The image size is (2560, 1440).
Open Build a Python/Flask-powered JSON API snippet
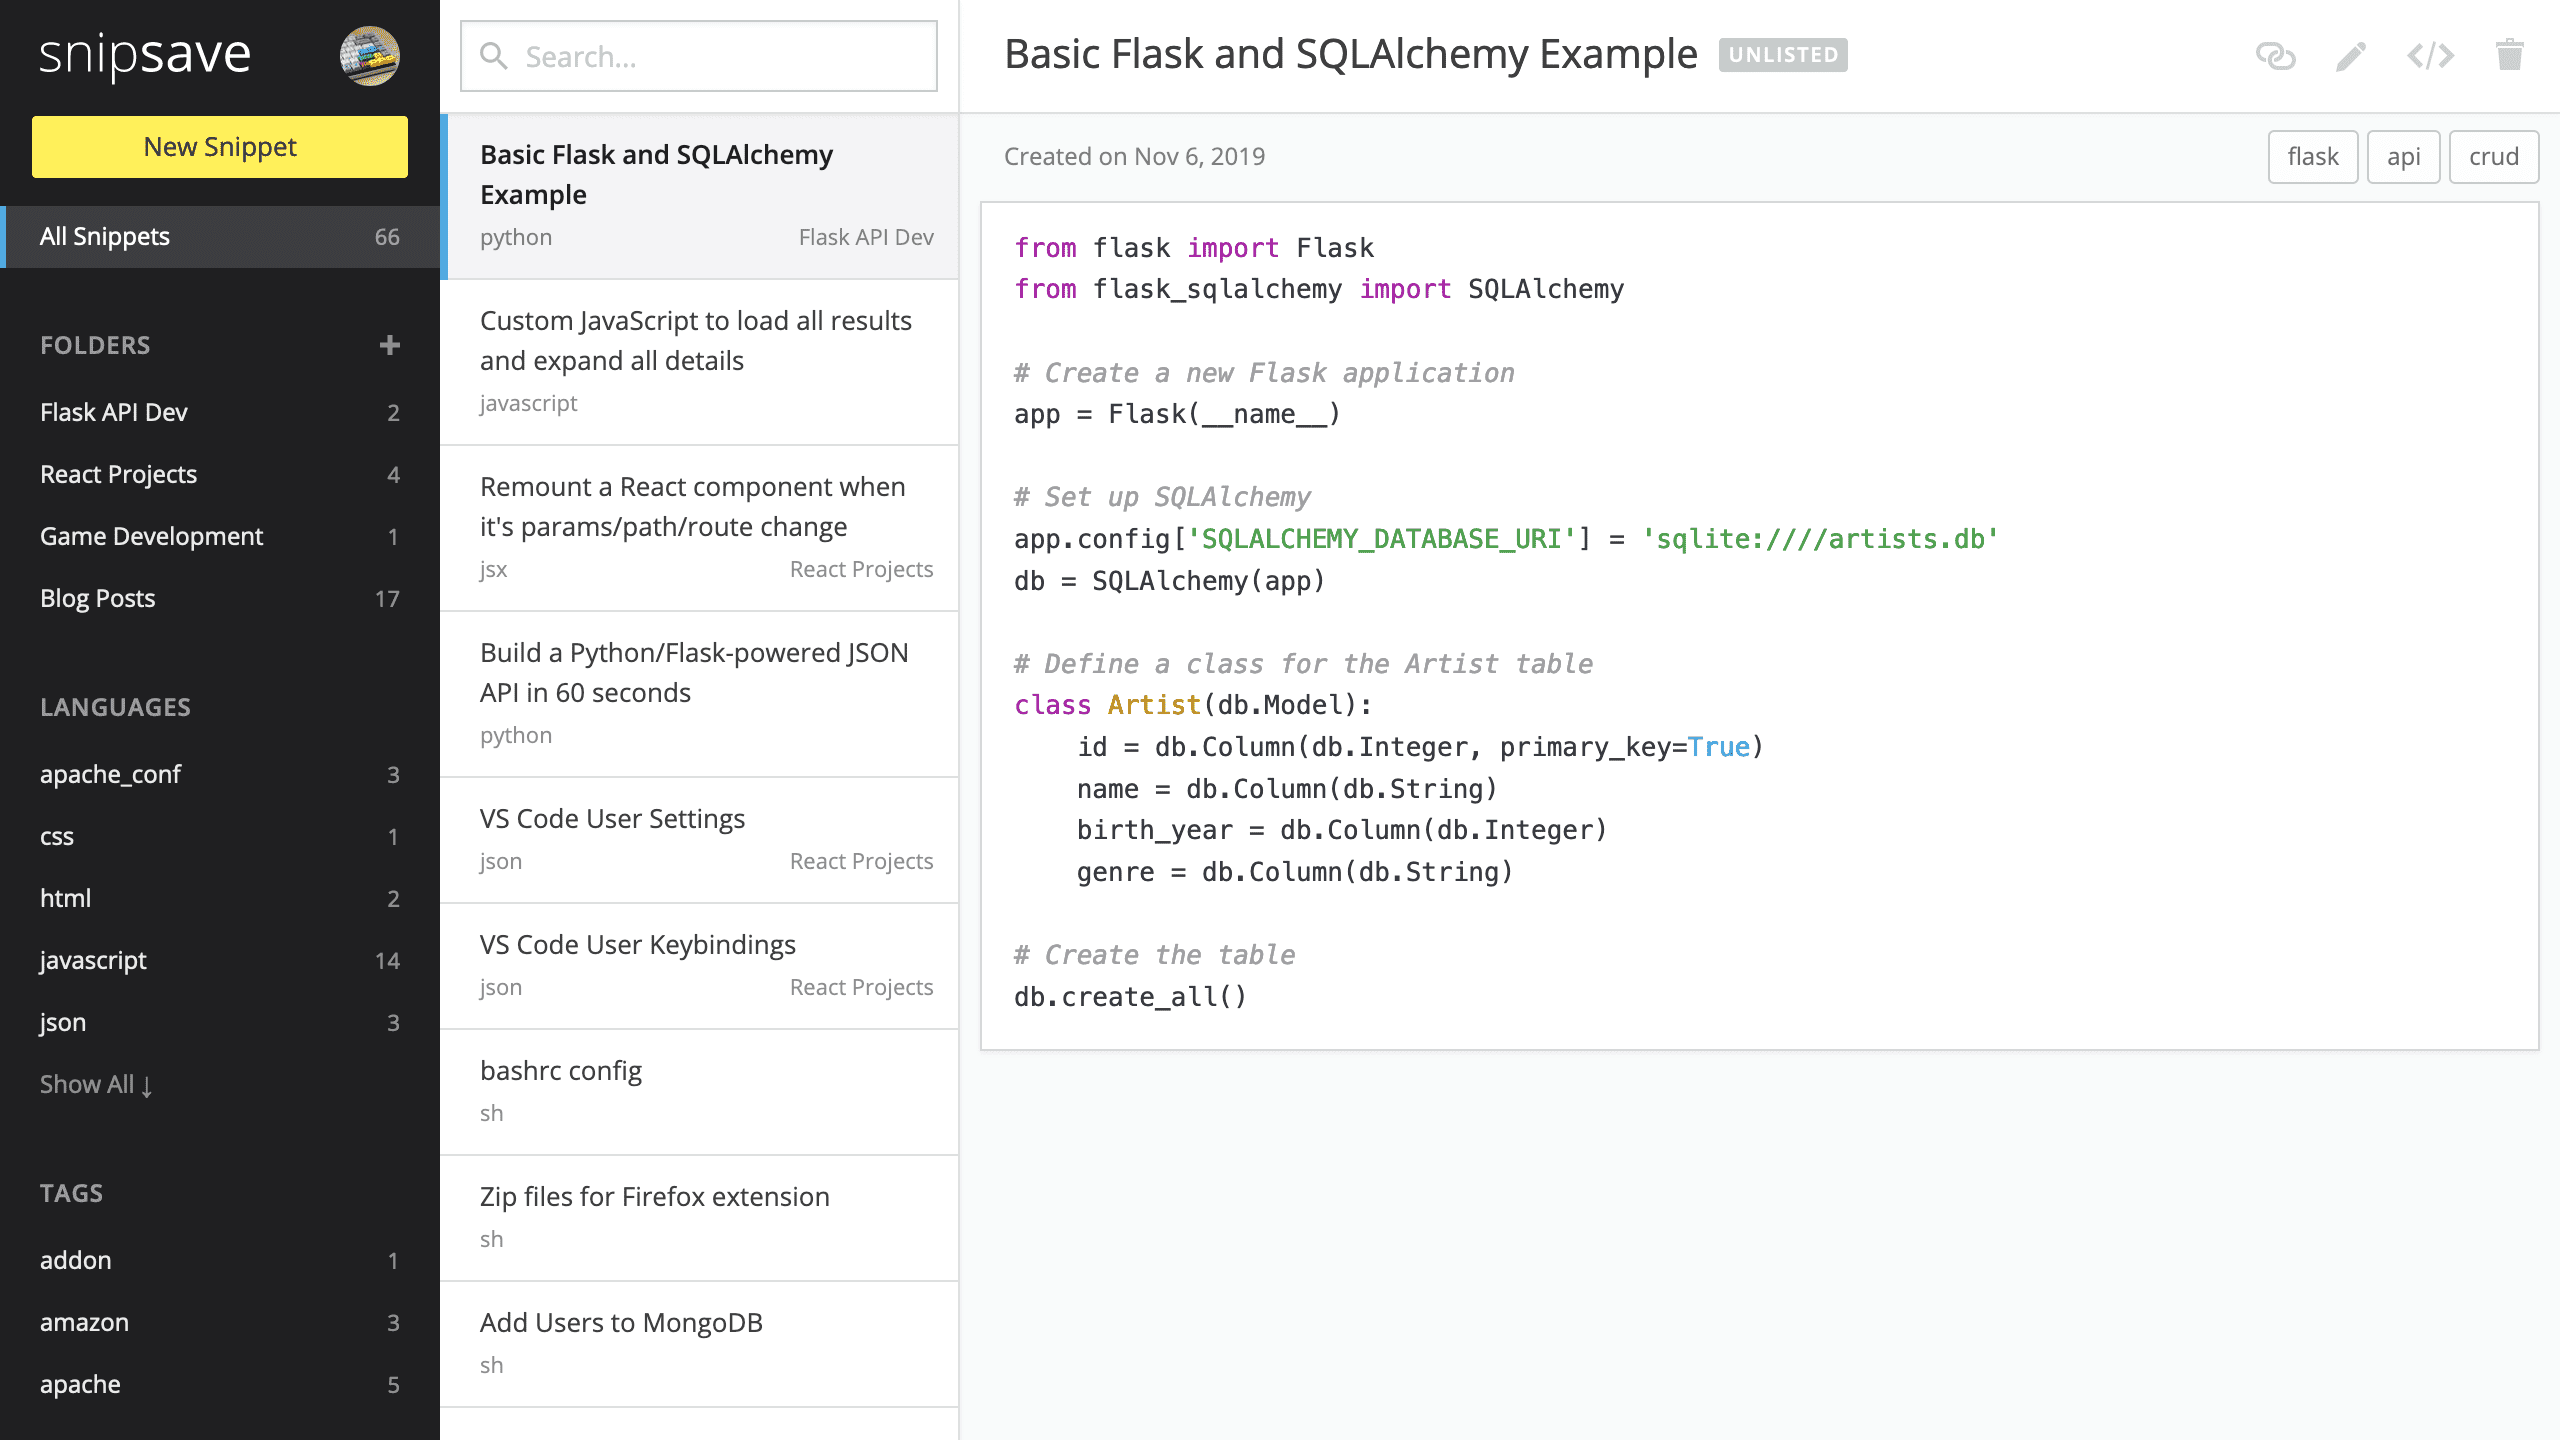(x=699, y=694)
